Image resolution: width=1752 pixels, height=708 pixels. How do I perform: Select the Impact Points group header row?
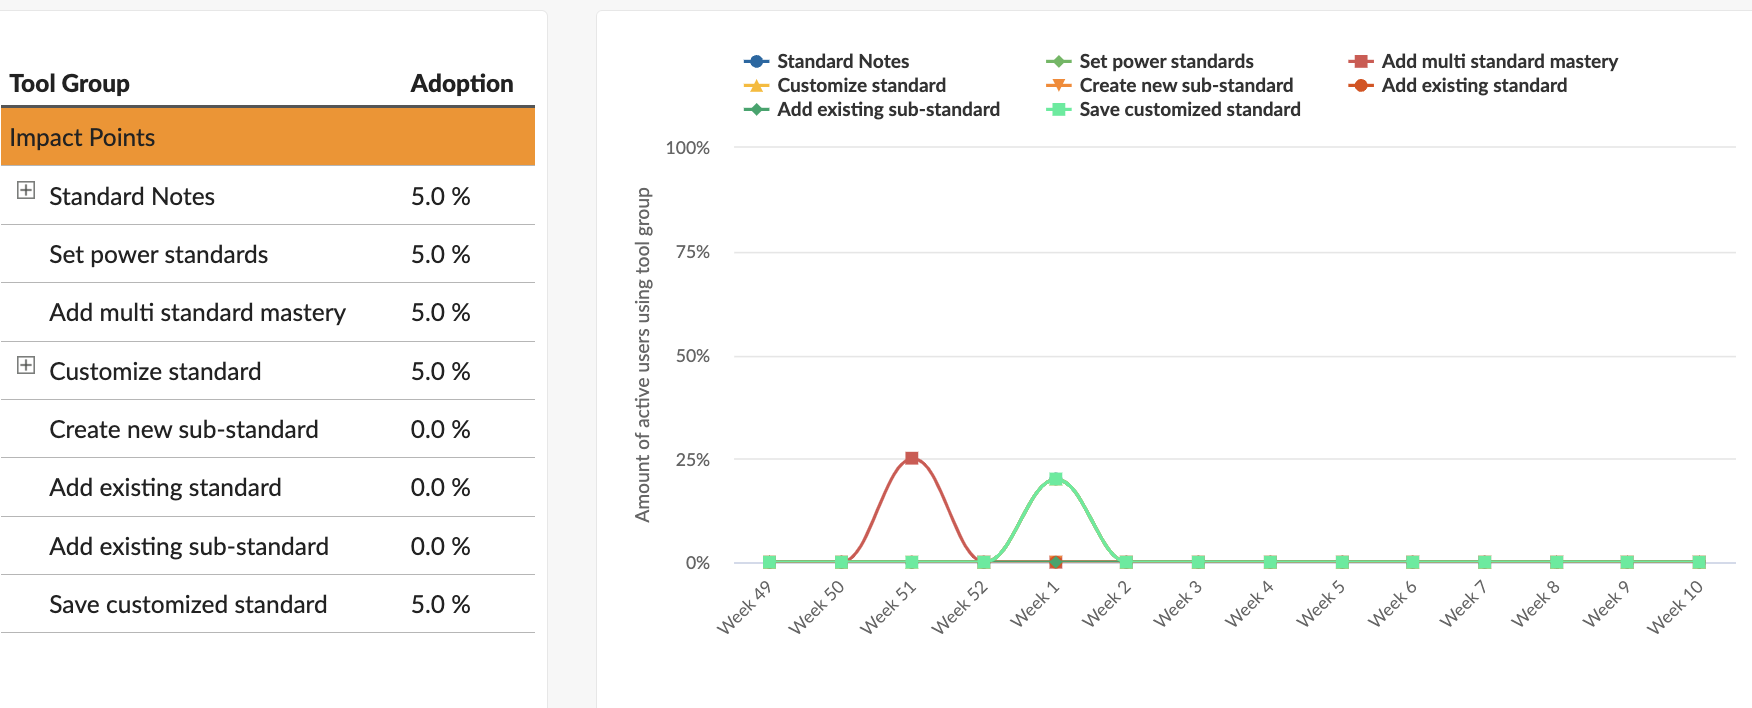267,137
